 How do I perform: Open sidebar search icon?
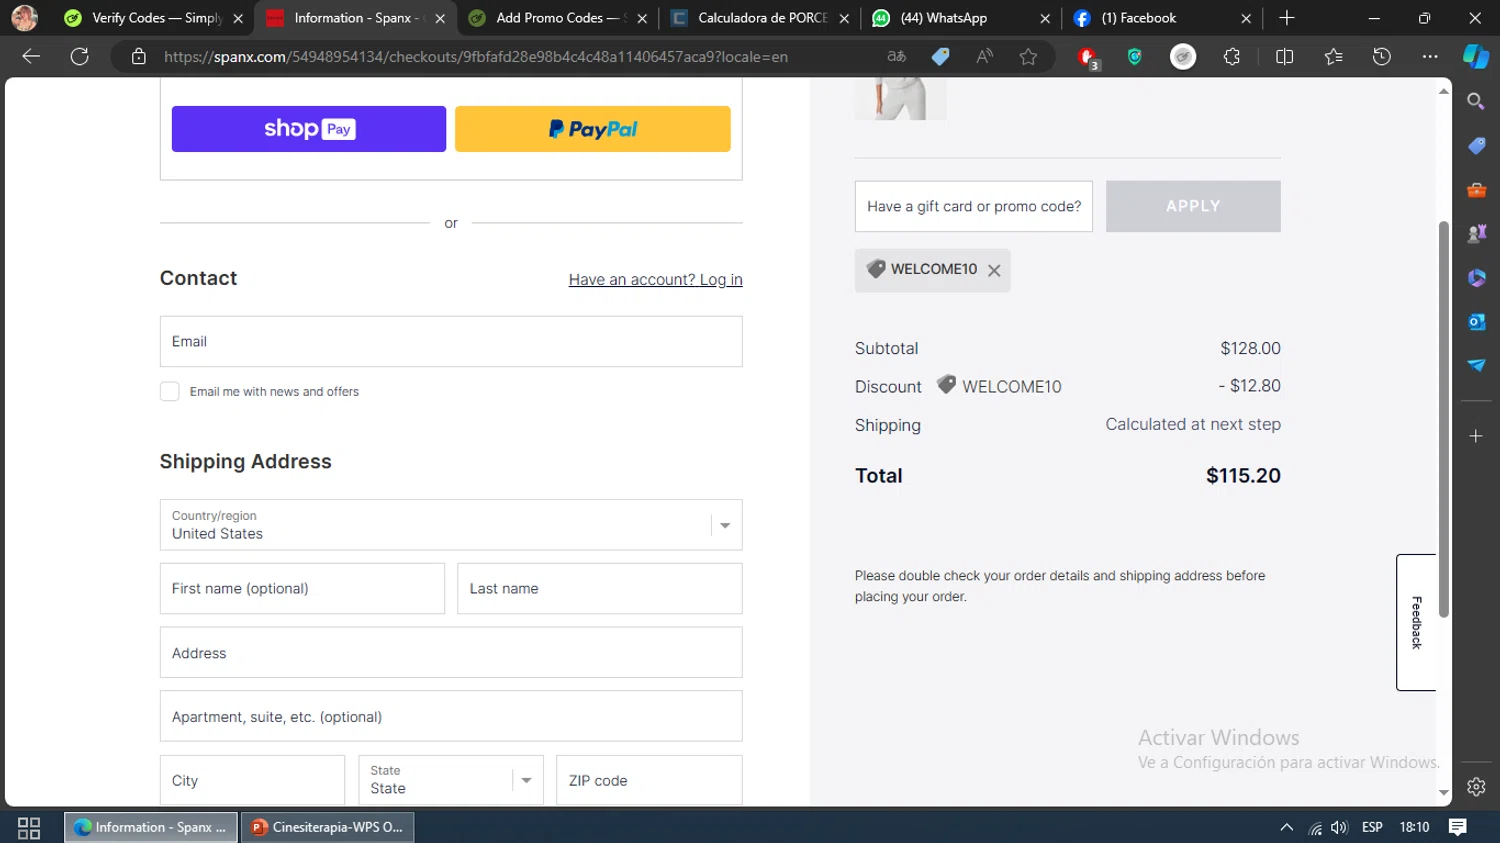coord(1476,101)
